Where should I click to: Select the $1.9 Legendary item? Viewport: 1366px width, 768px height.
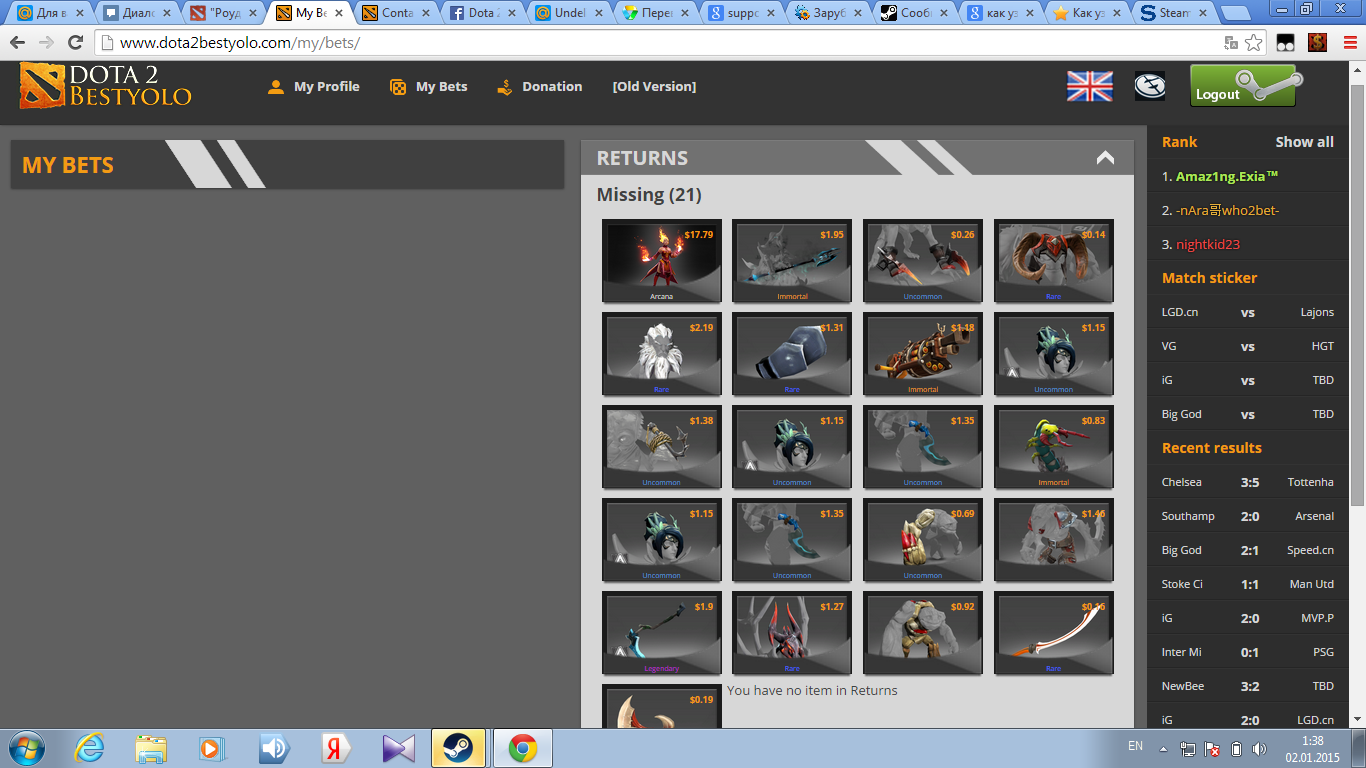point(662,633)
